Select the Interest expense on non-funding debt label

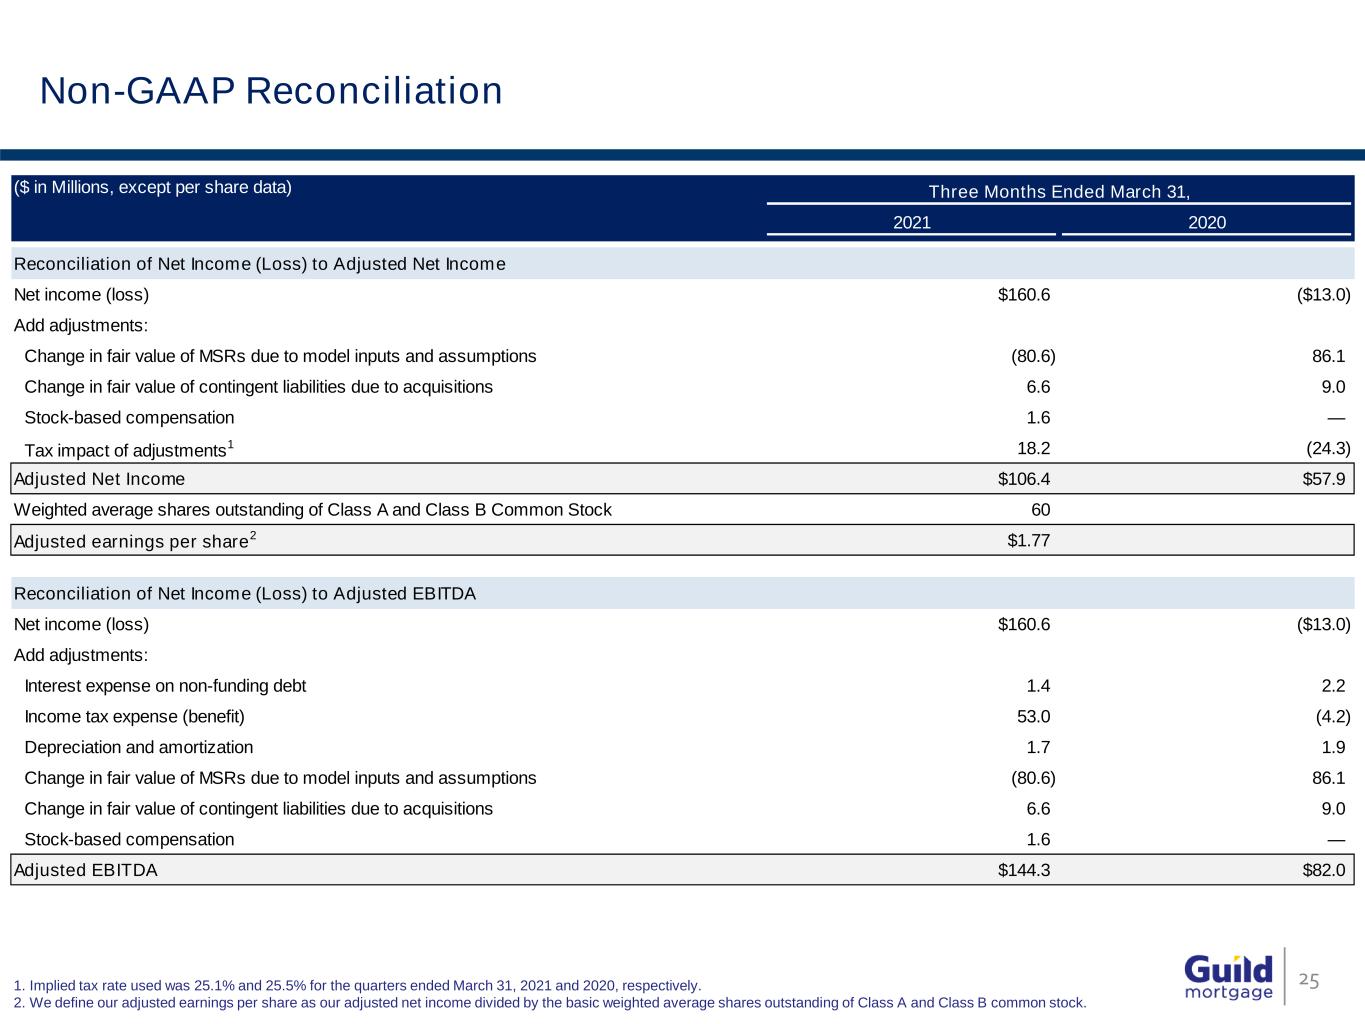click(x=165, y=686)
